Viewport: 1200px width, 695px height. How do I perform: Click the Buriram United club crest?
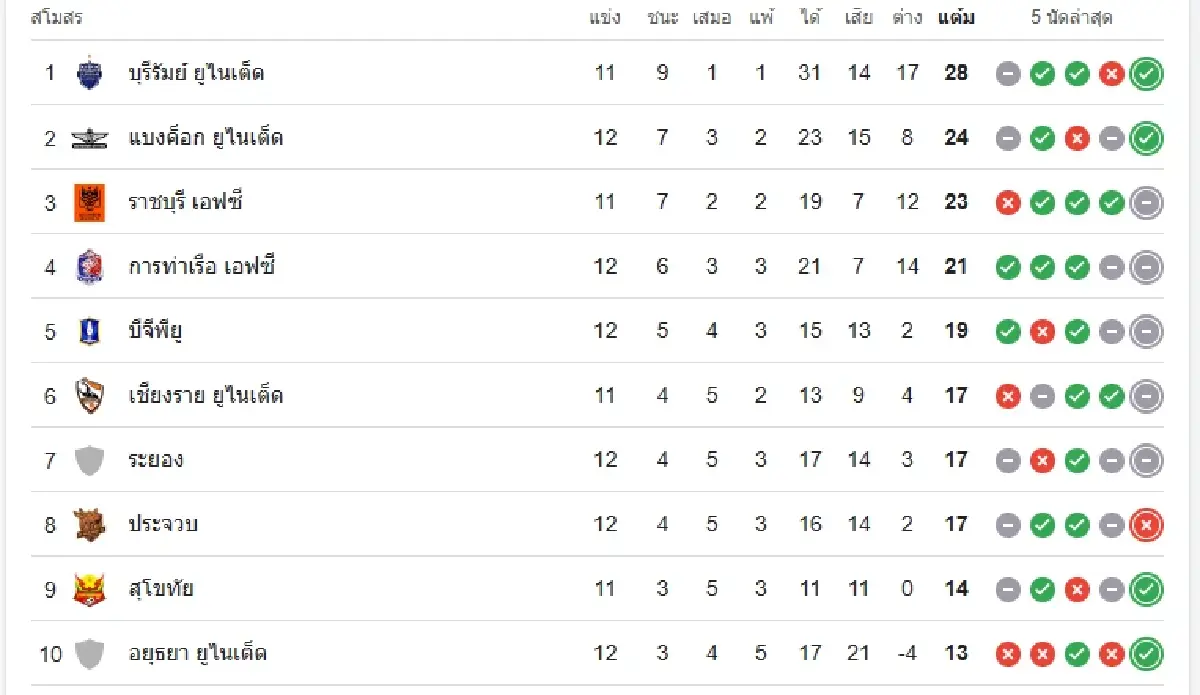point(89,73)
